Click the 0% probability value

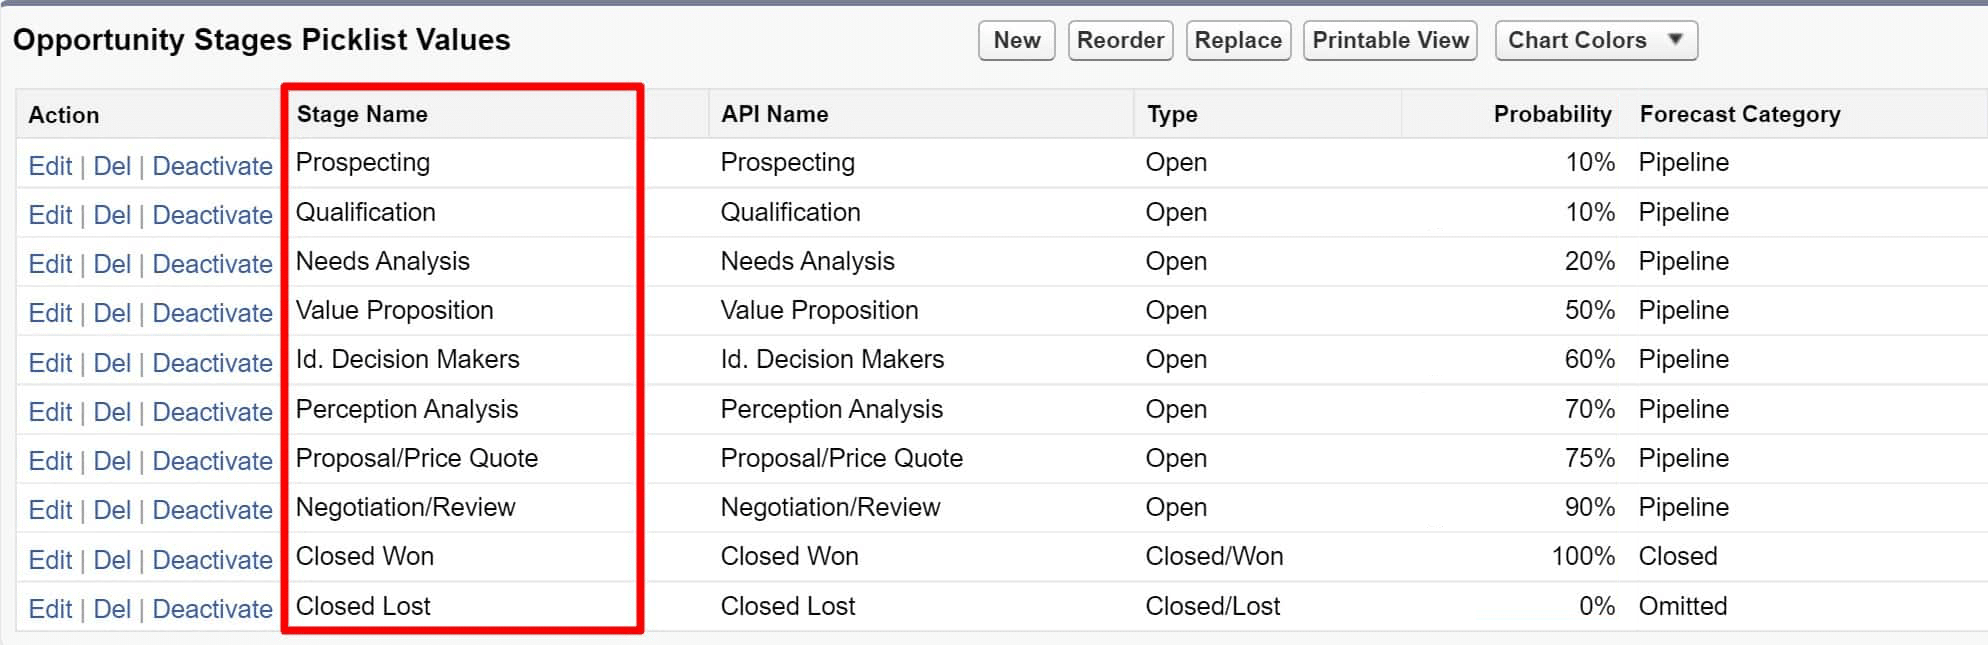[1597, 606]
